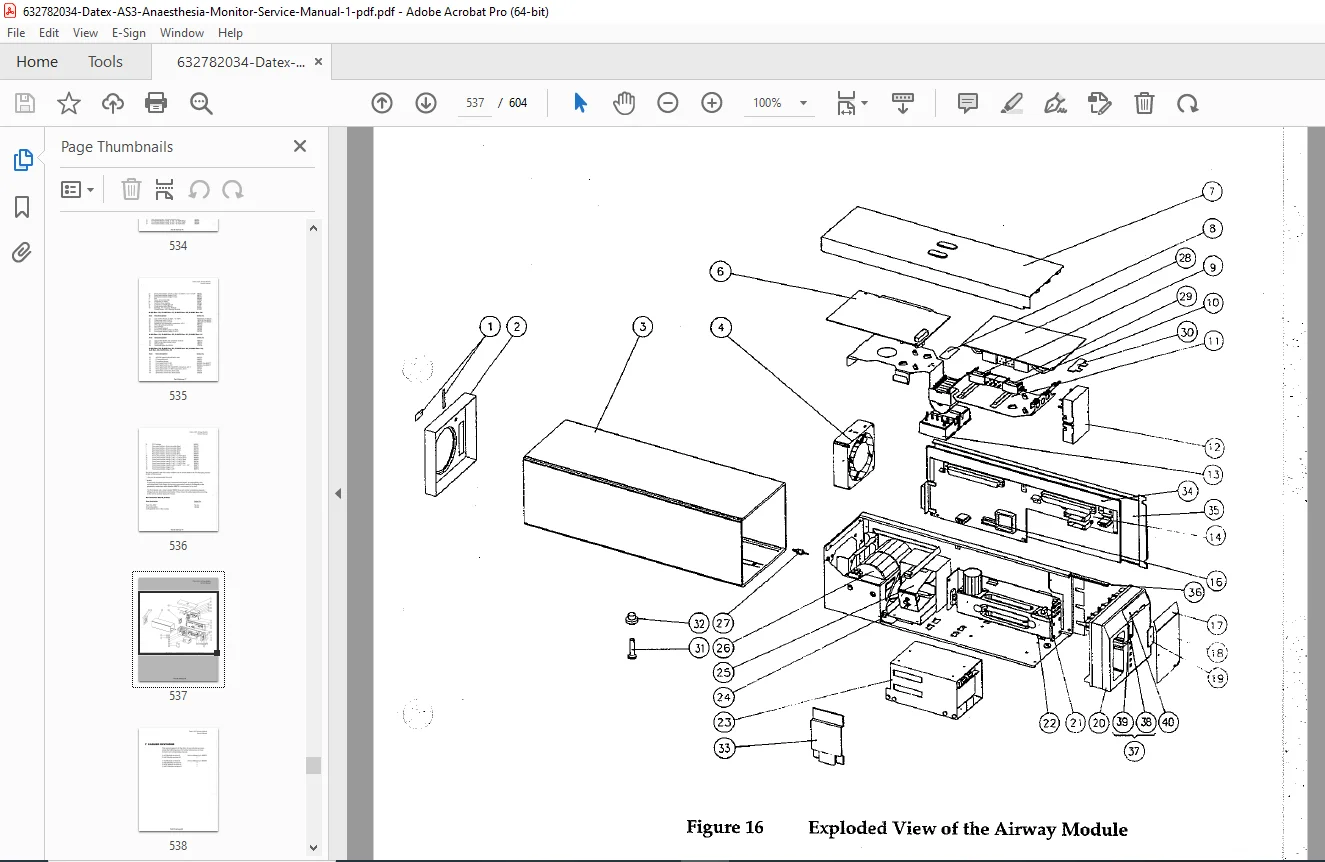Viewport: 1325px width, 862px height.
Task: Switch to the Home tab
Action: click(37, 62)
